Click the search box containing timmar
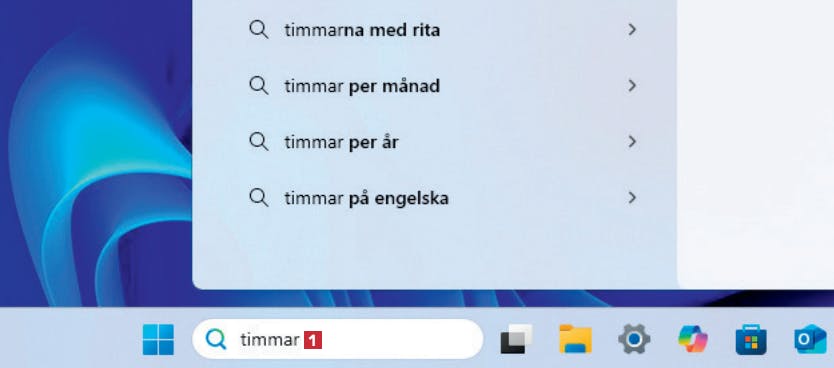The height and width of the screenshot is (368, 834). [338, 339]
